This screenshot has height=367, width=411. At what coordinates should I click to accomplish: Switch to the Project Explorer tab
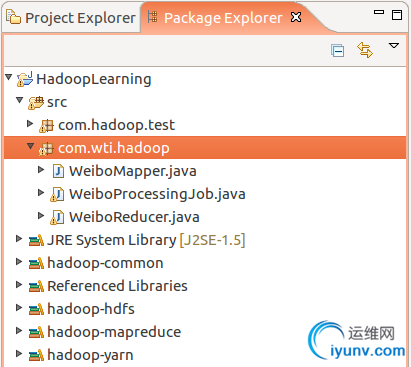[71, 18]
